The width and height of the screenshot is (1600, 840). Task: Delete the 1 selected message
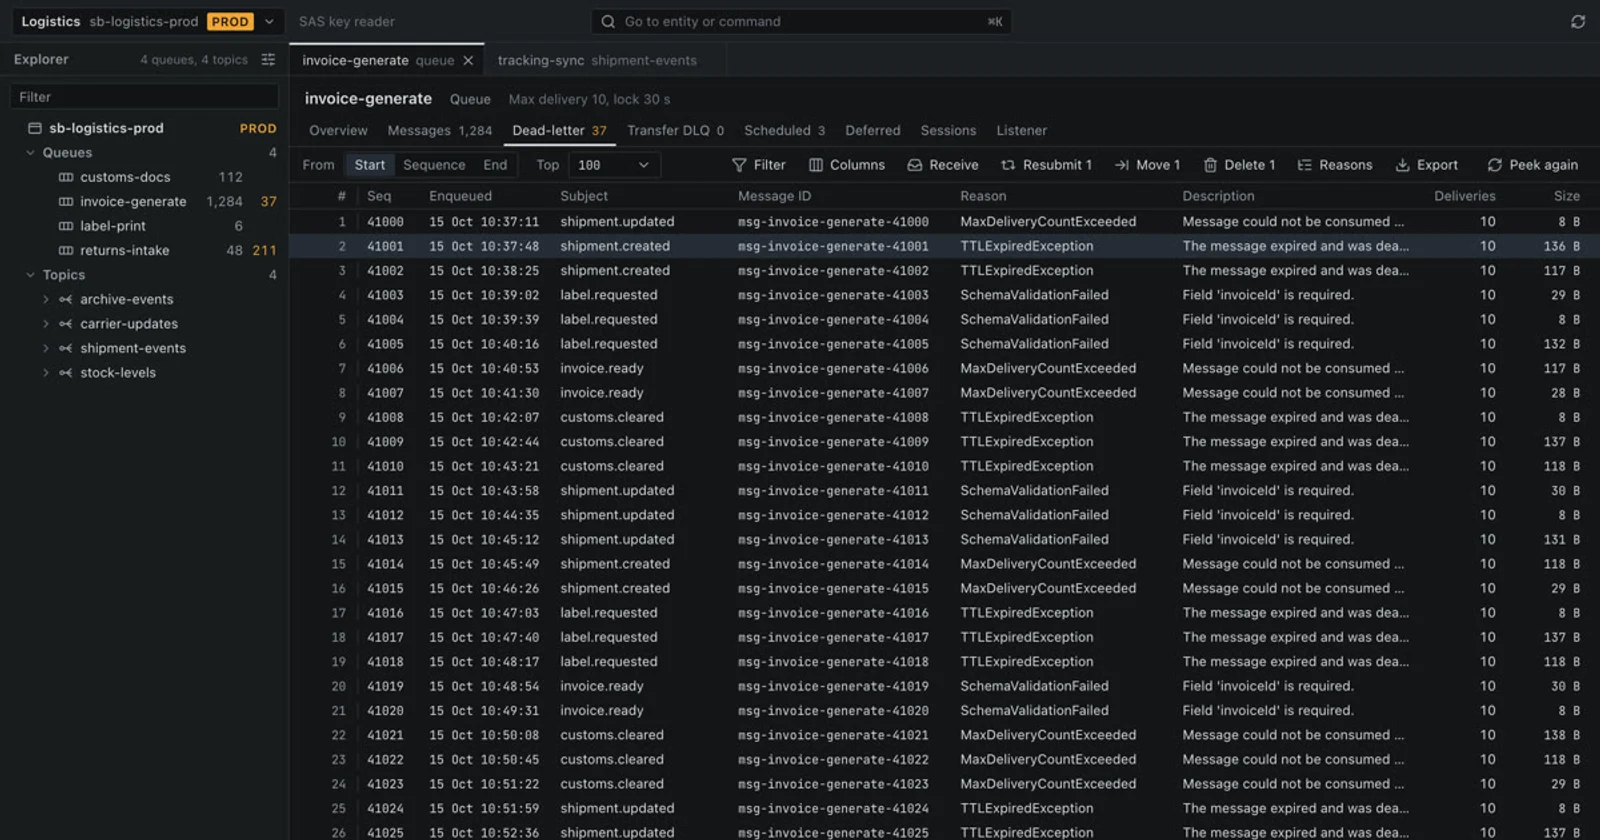click(1239, 165)
